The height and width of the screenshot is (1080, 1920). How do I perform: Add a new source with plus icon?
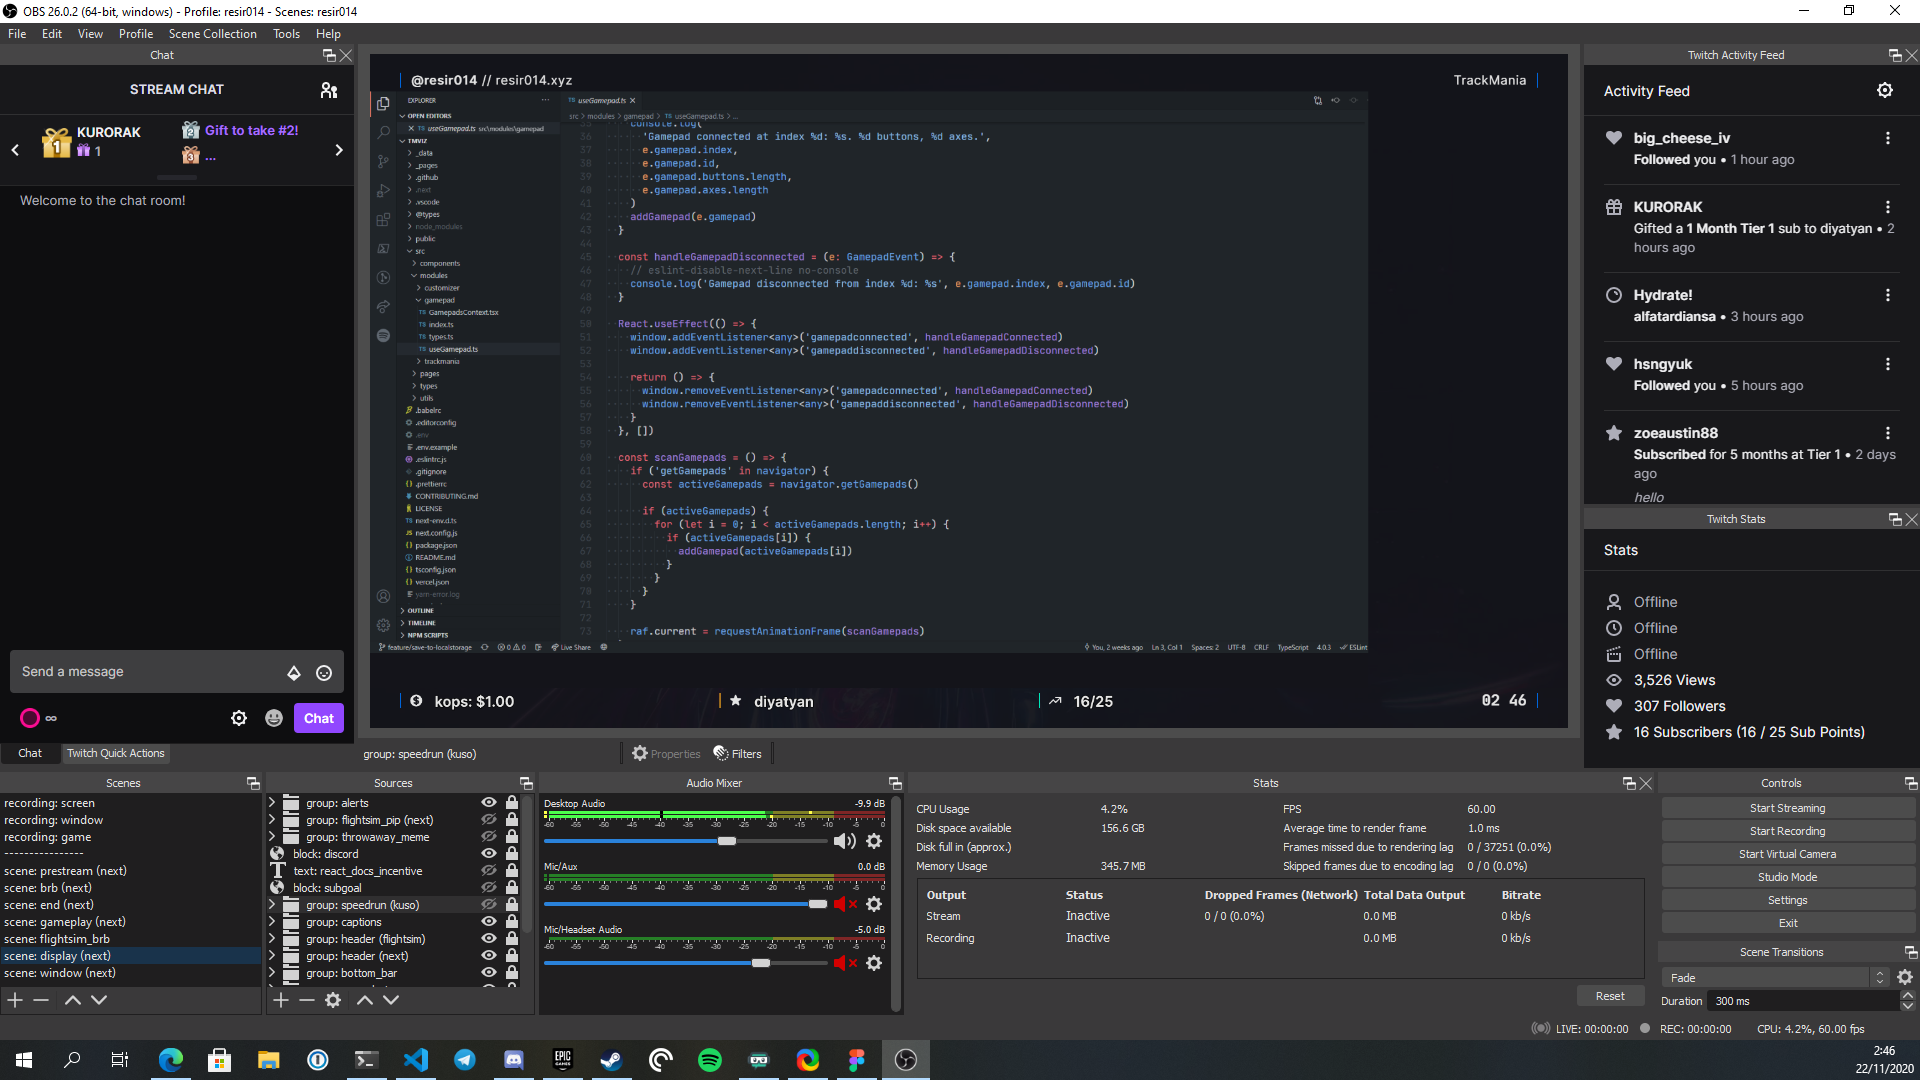click(x=281, y=1000)
